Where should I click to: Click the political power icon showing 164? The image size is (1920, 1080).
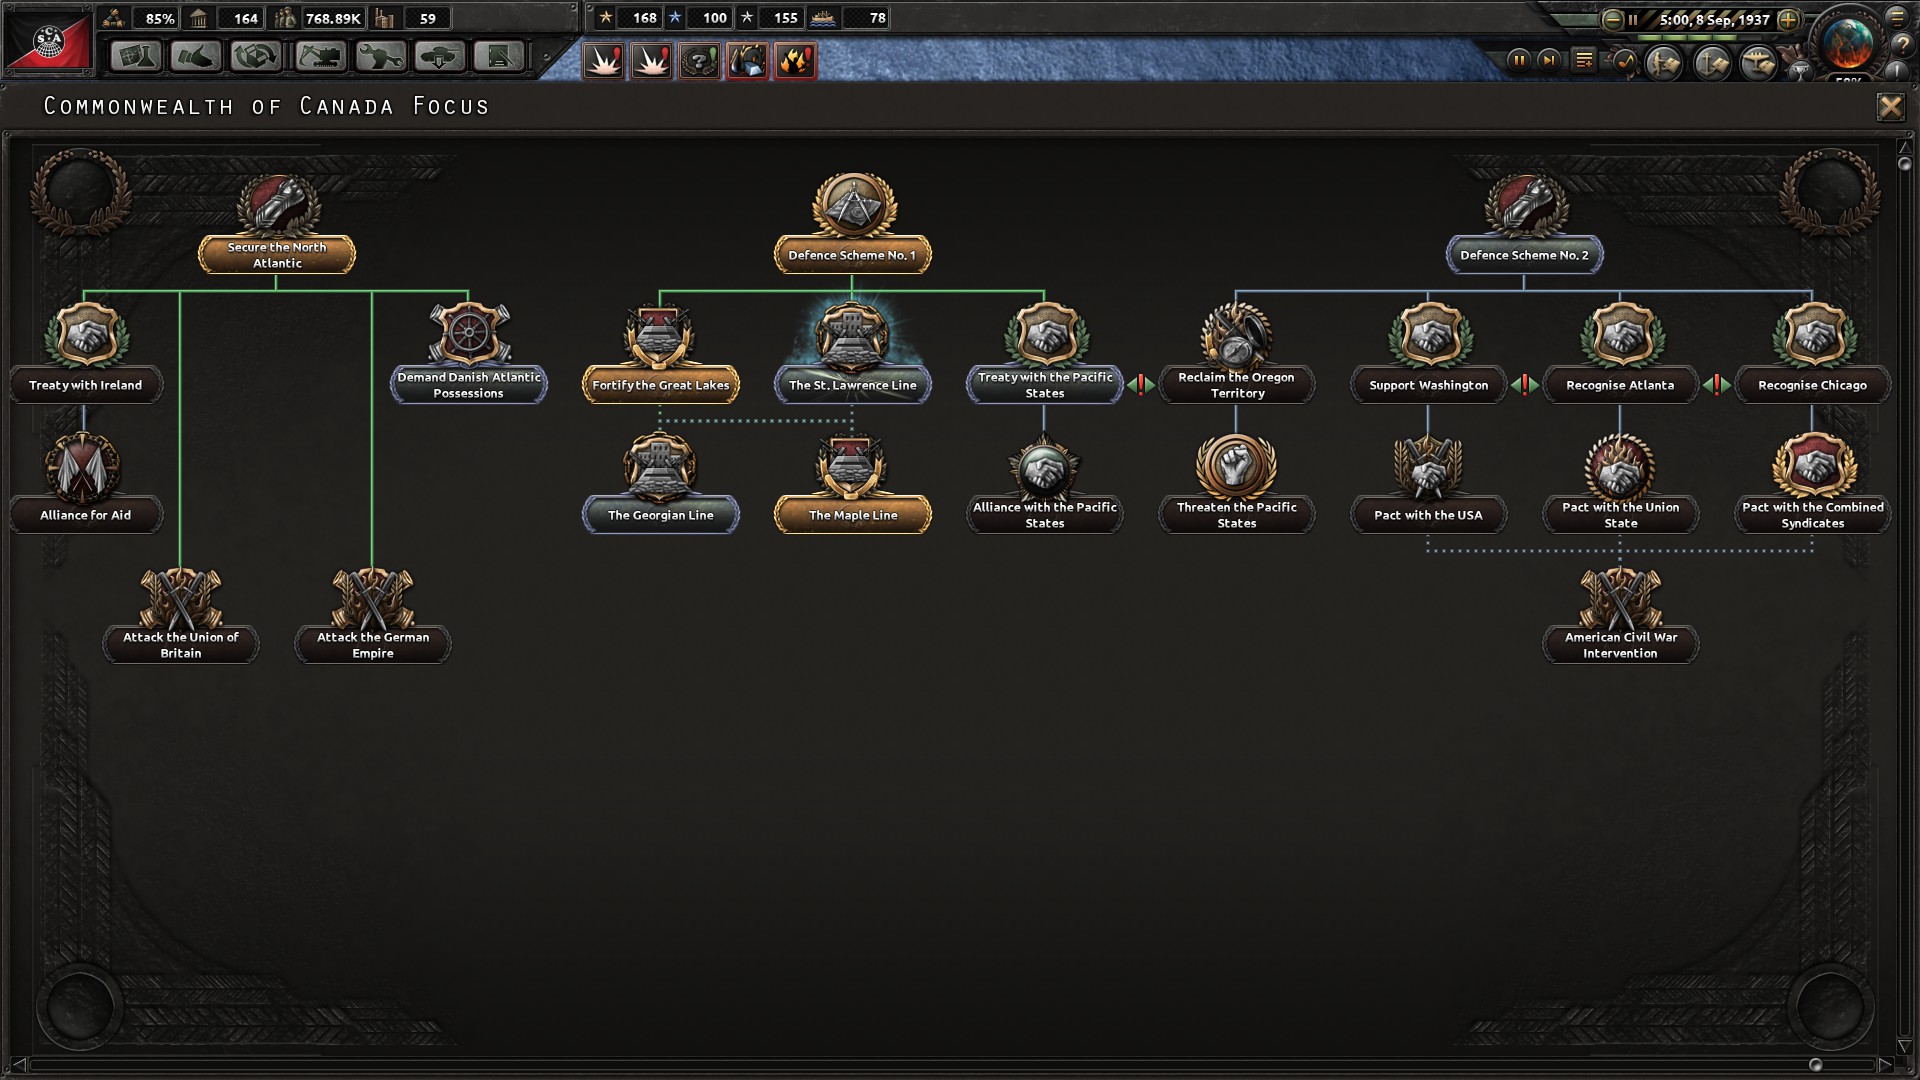(x=199, y=18)
